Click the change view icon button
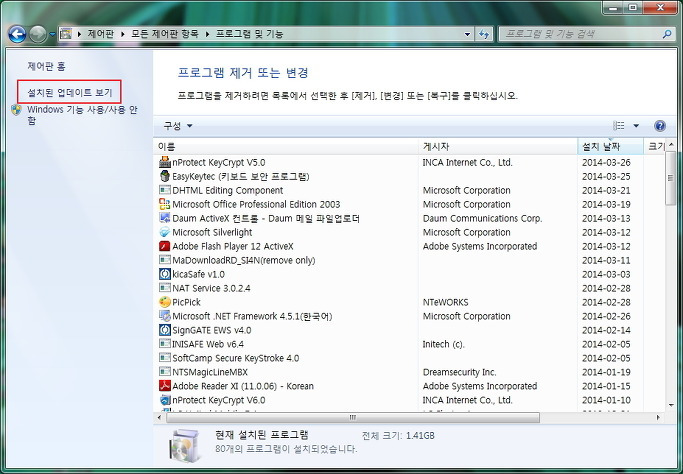Viewport: 683px width, 474px height. point(619,125)
